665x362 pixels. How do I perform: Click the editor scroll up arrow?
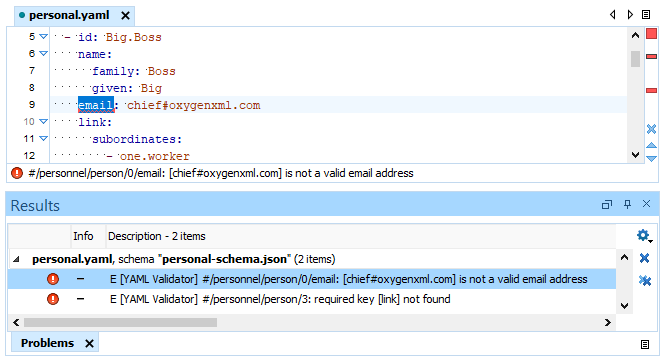coord(635,35)
